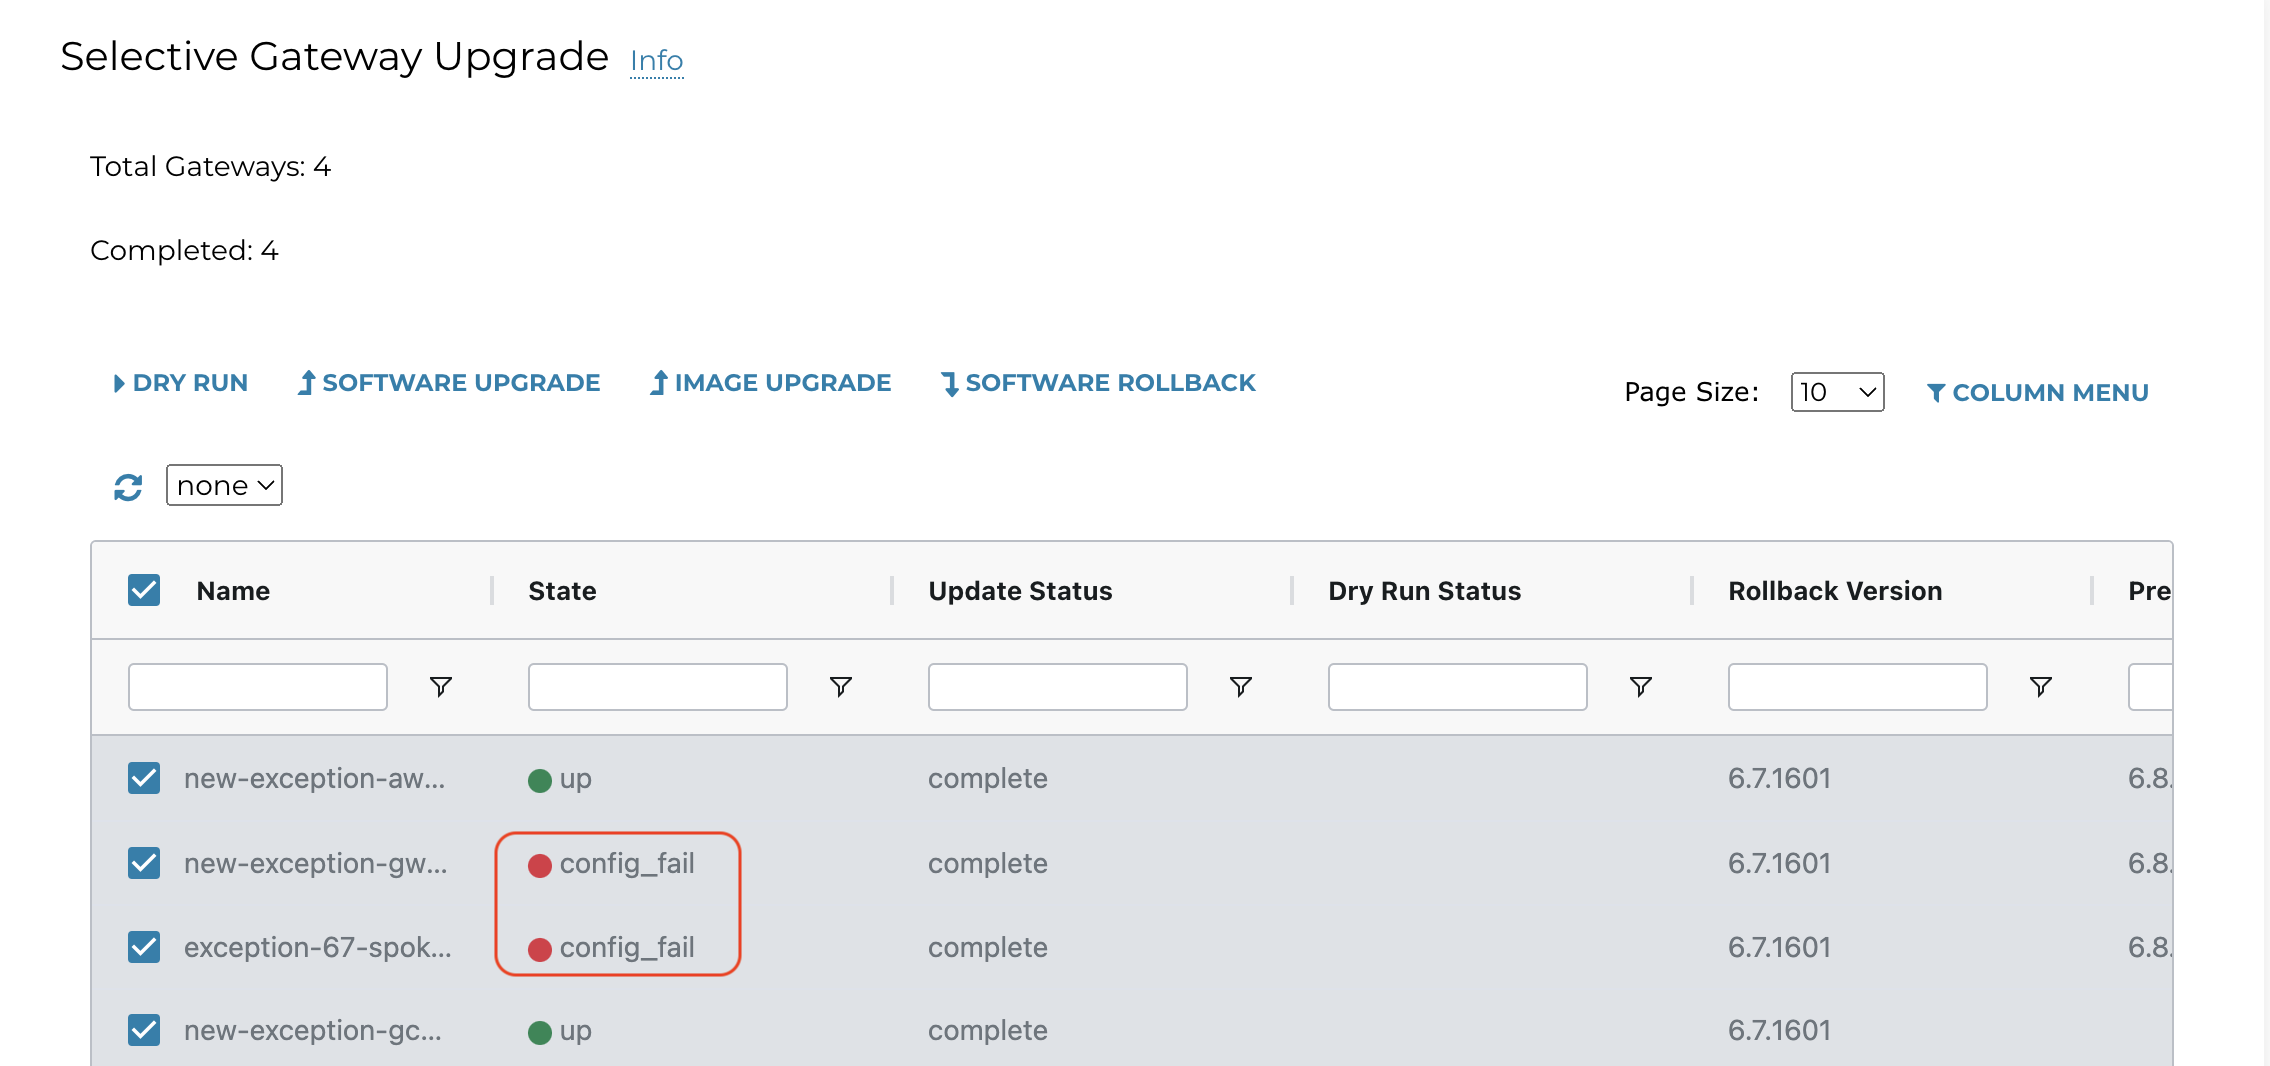
Task: Deselect the exception-67-spok row checkbox
Action: point(143,947)
